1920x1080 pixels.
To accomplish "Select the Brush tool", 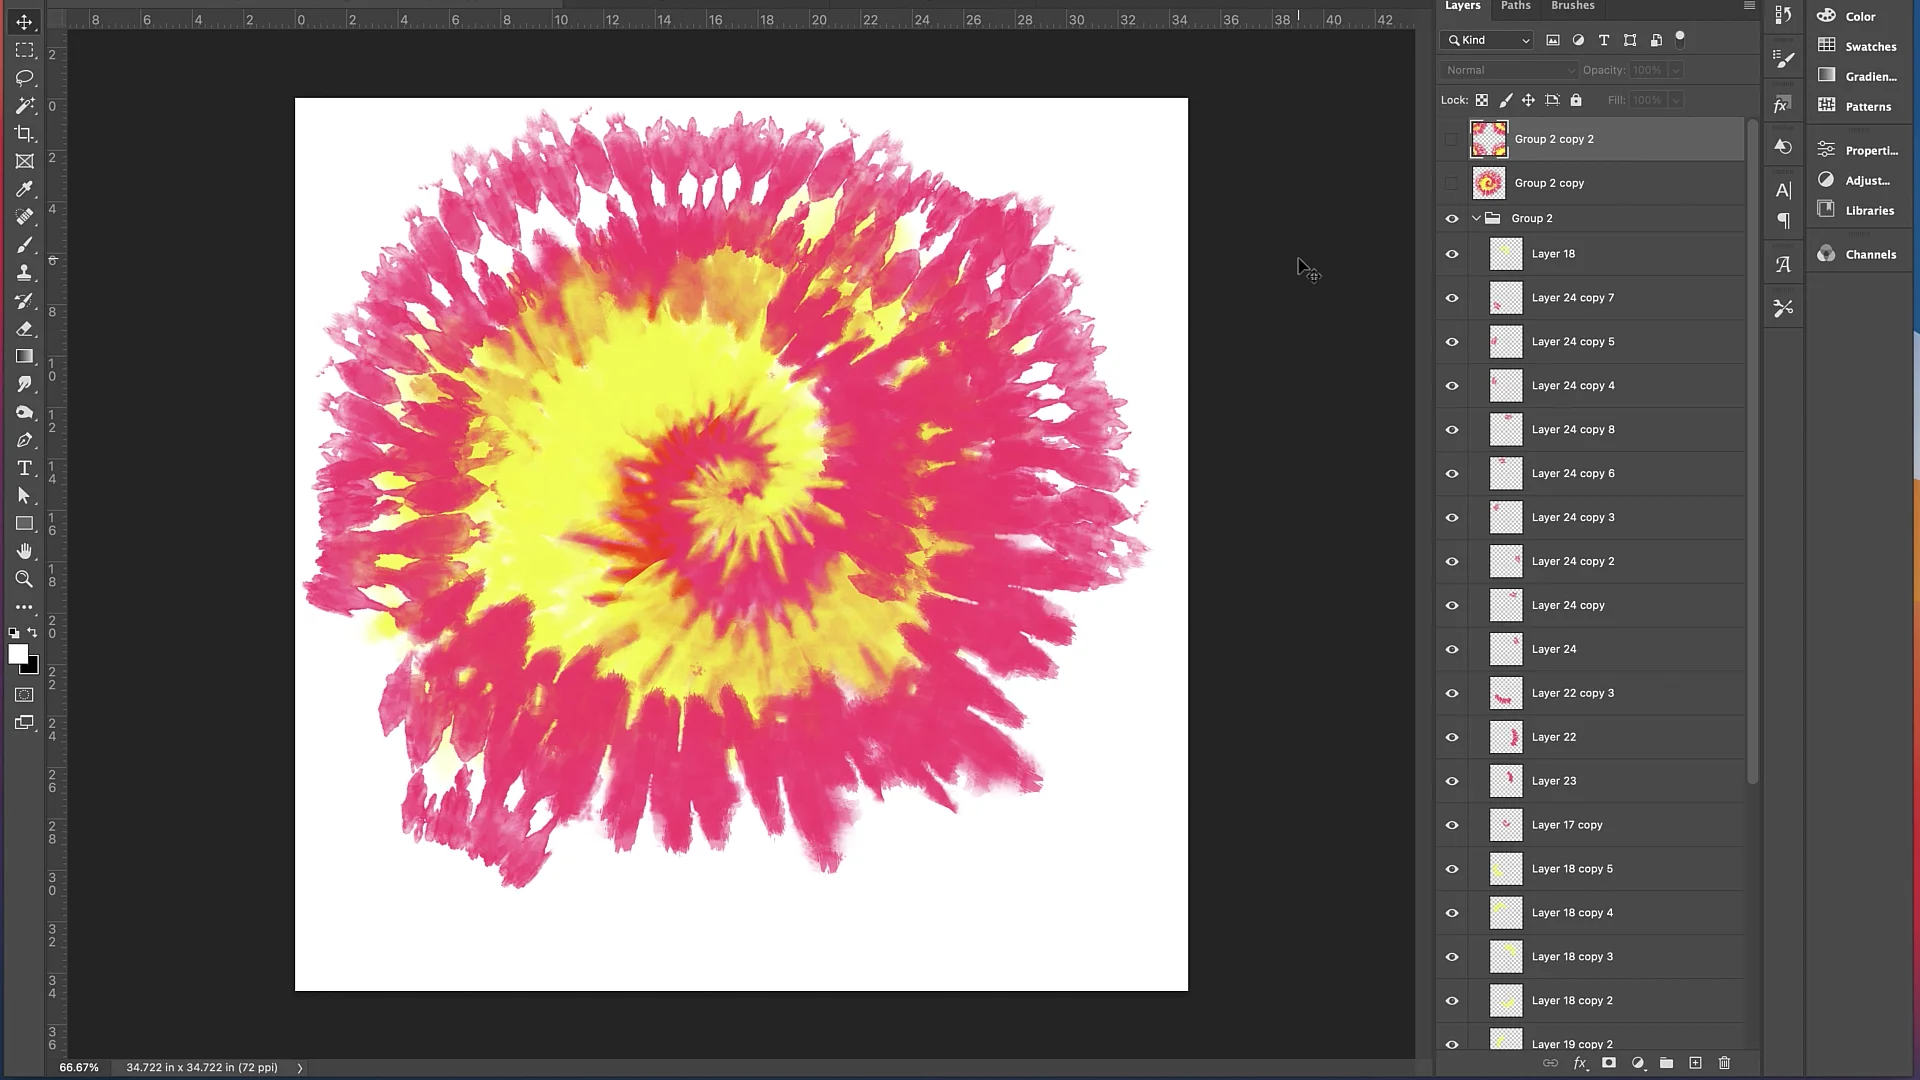I will point(24,245).
